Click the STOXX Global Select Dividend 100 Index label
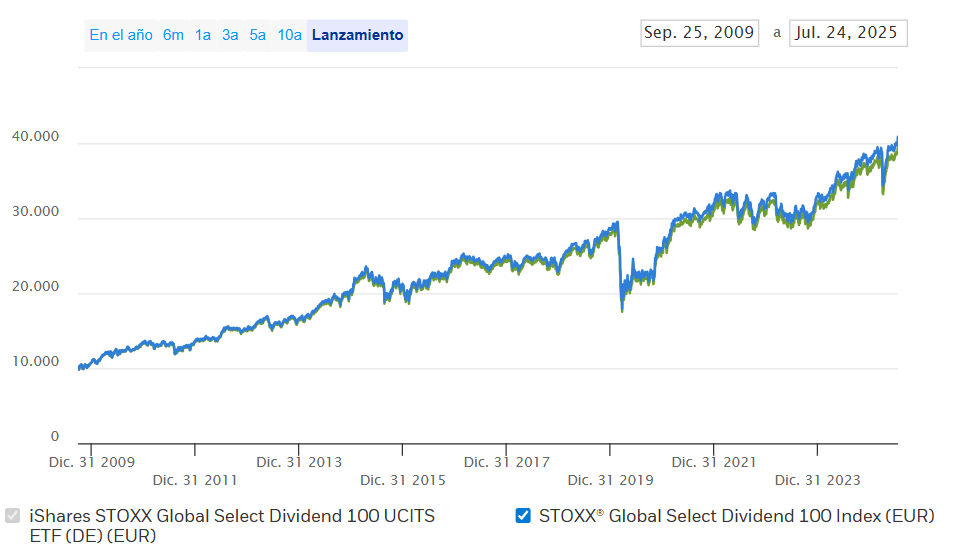The height and width of the screenshot is (550, 960). (736, 516)
